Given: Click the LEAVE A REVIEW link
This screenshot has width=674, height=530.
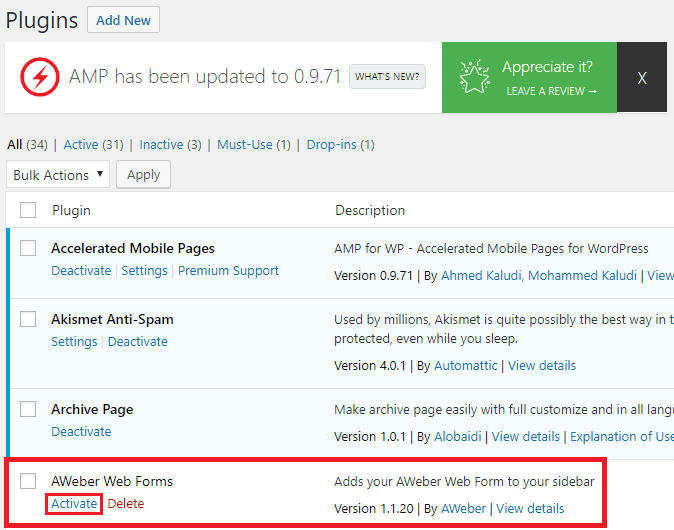Looking at the screenshot, I should coord(551,91).
